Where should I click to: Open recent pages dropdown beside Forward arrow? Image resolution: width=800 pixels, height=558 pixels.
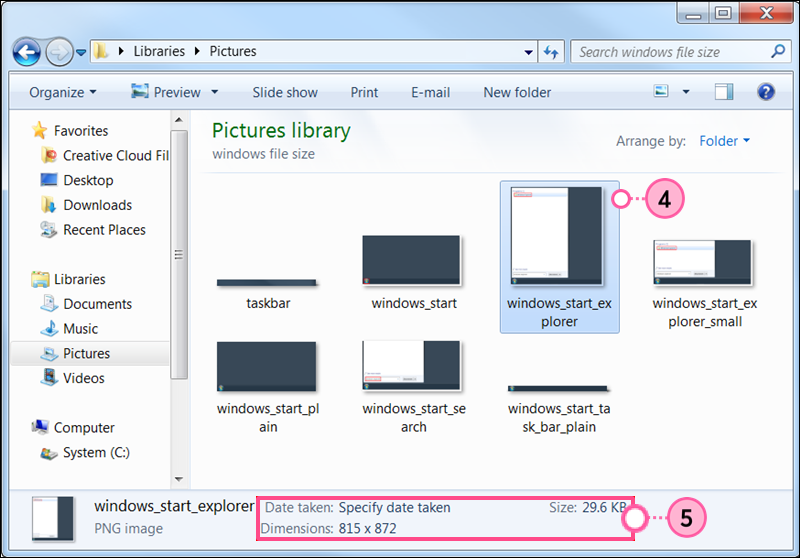pos(81,52)
